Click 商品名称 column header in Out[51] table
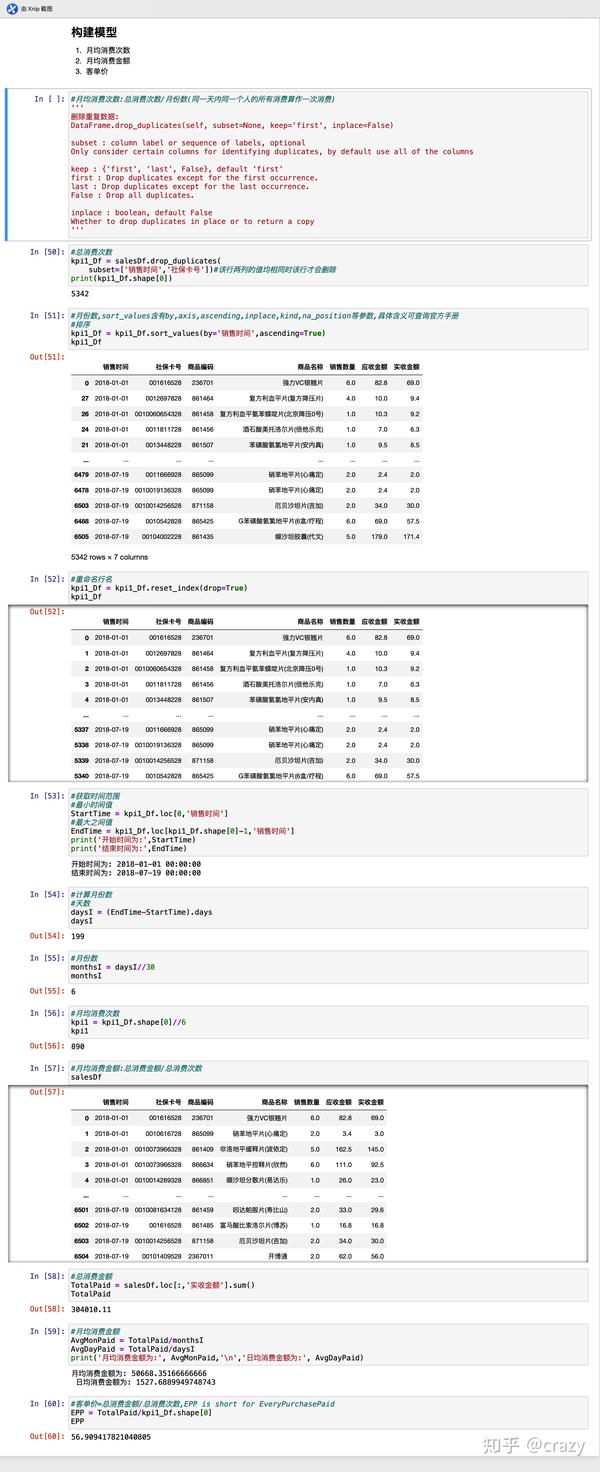This screenshot has height=1472, width=600. click(310, 368)
